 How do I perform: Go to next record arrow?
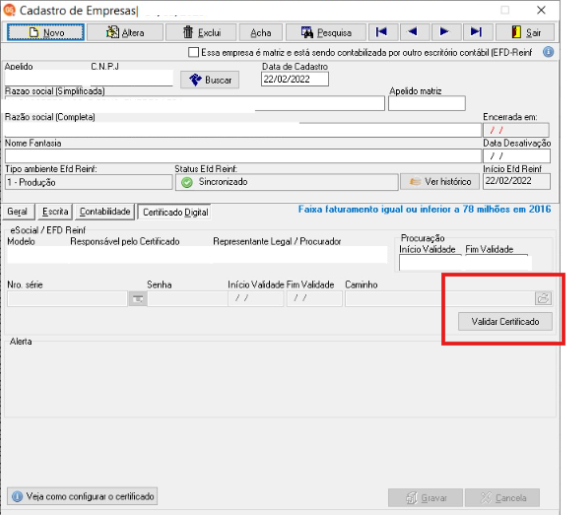(444, 32)
